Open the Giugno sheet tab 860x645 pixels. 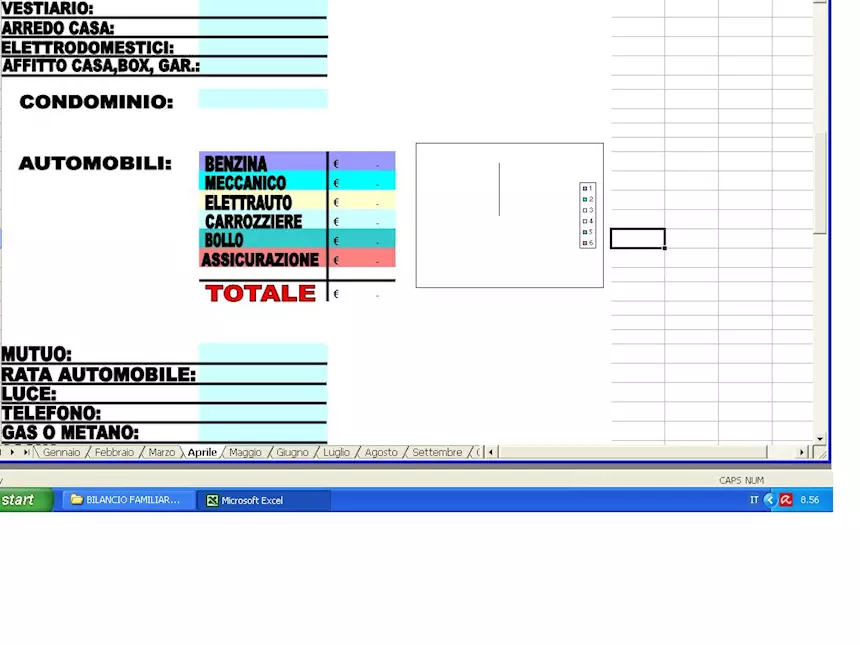point(292,452)
